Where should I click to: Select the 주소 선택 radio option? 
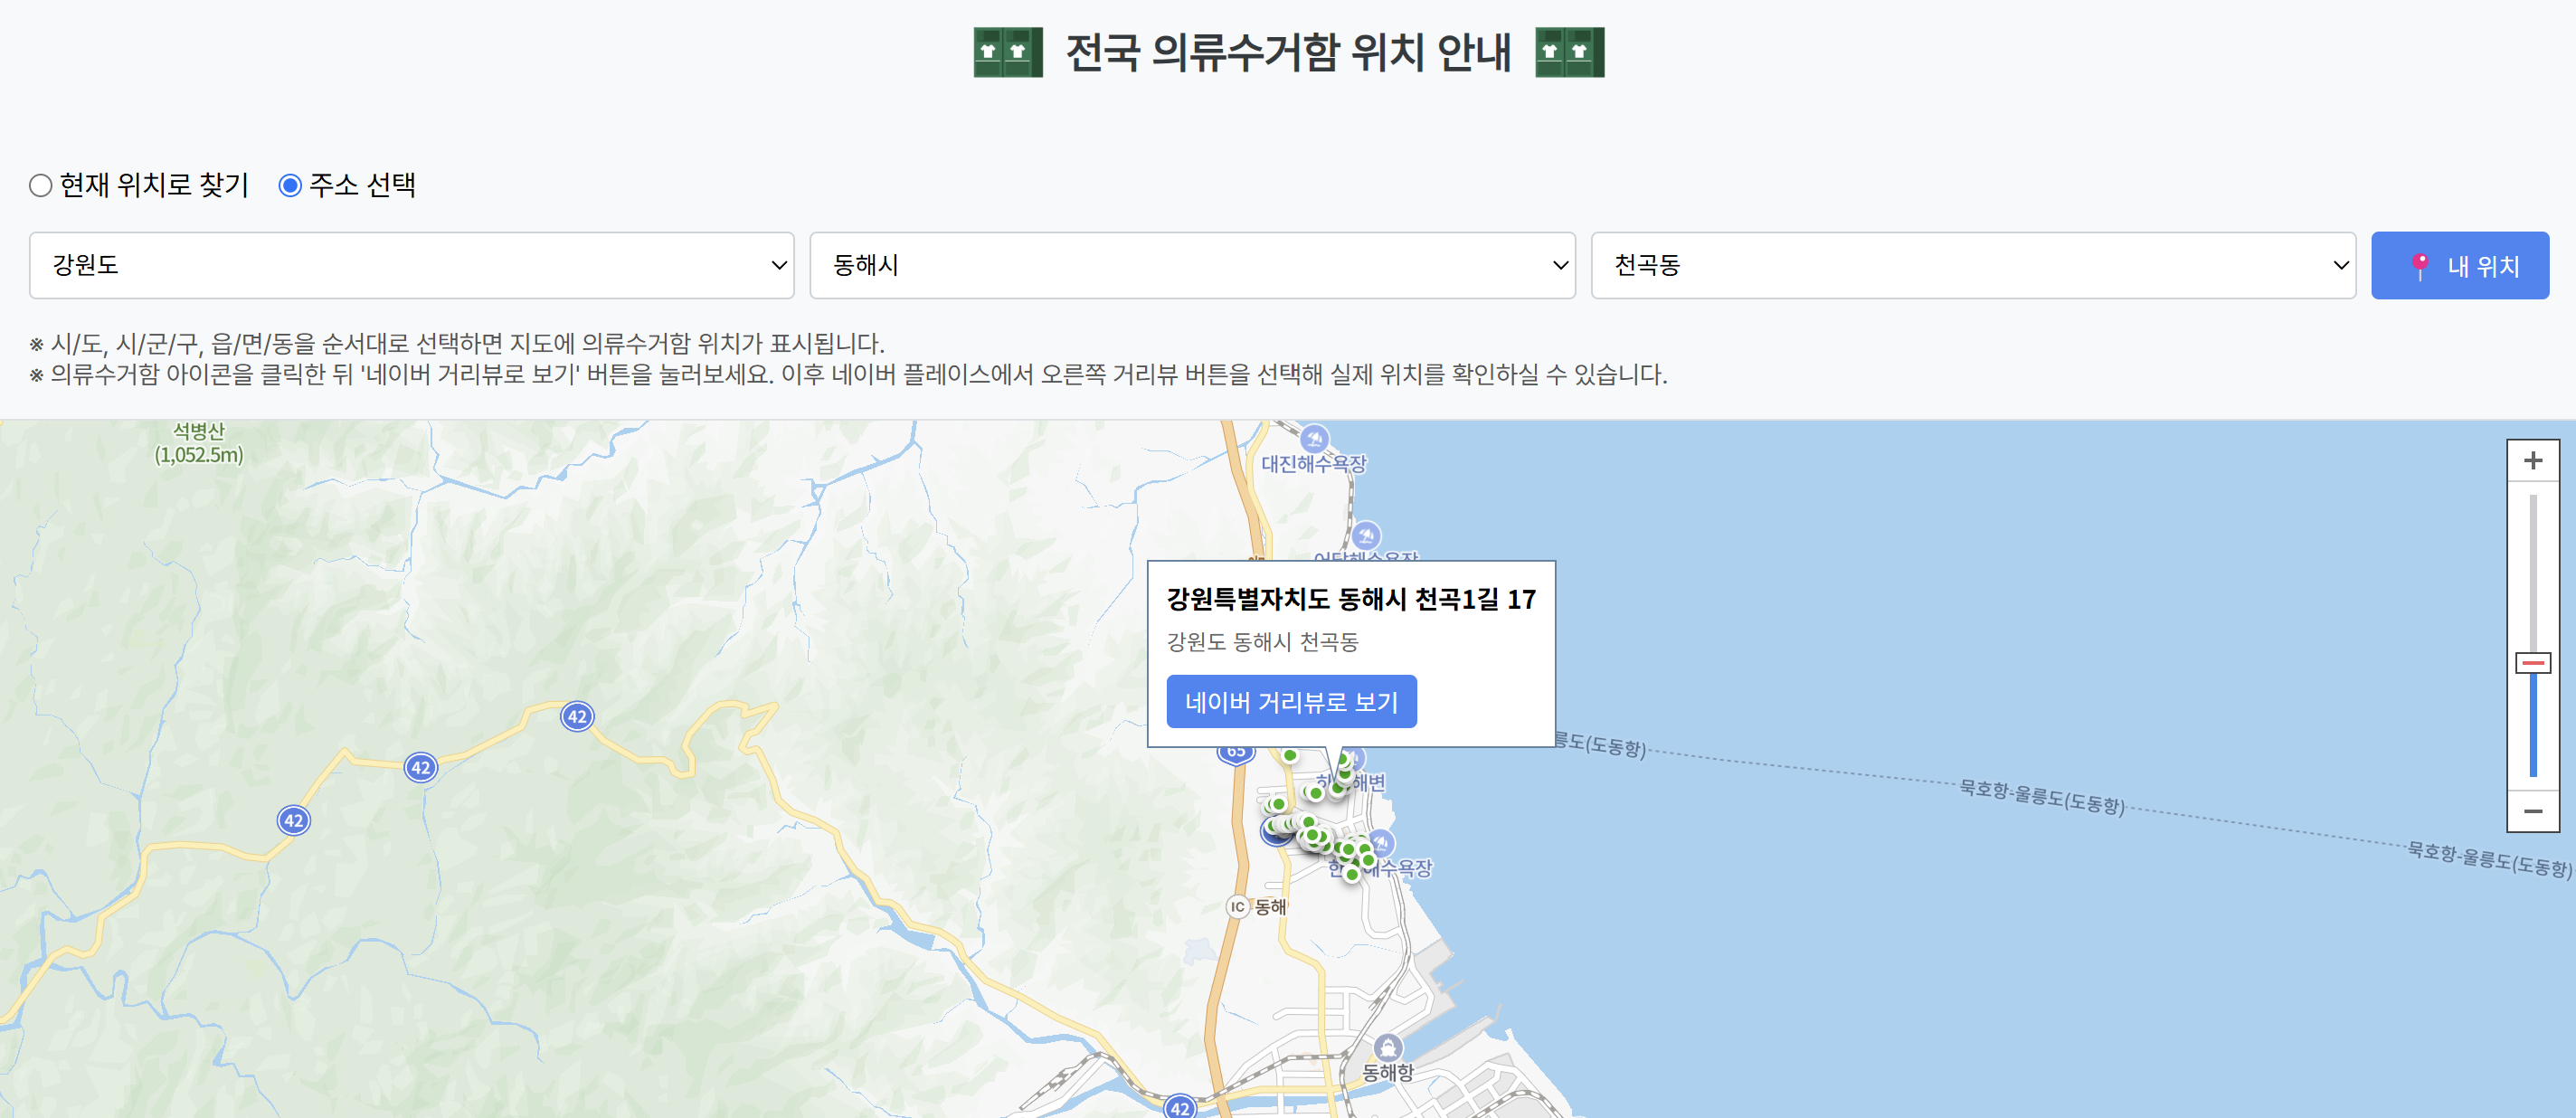click(290, 185)
